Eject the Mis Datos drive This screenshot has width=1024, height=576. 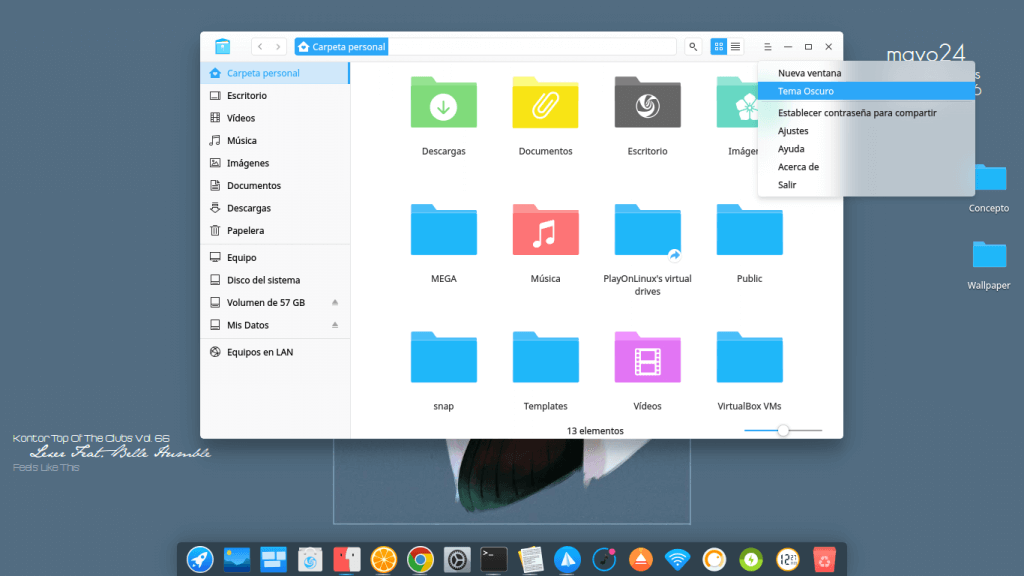pyautogui.click(x=335, y=325)
